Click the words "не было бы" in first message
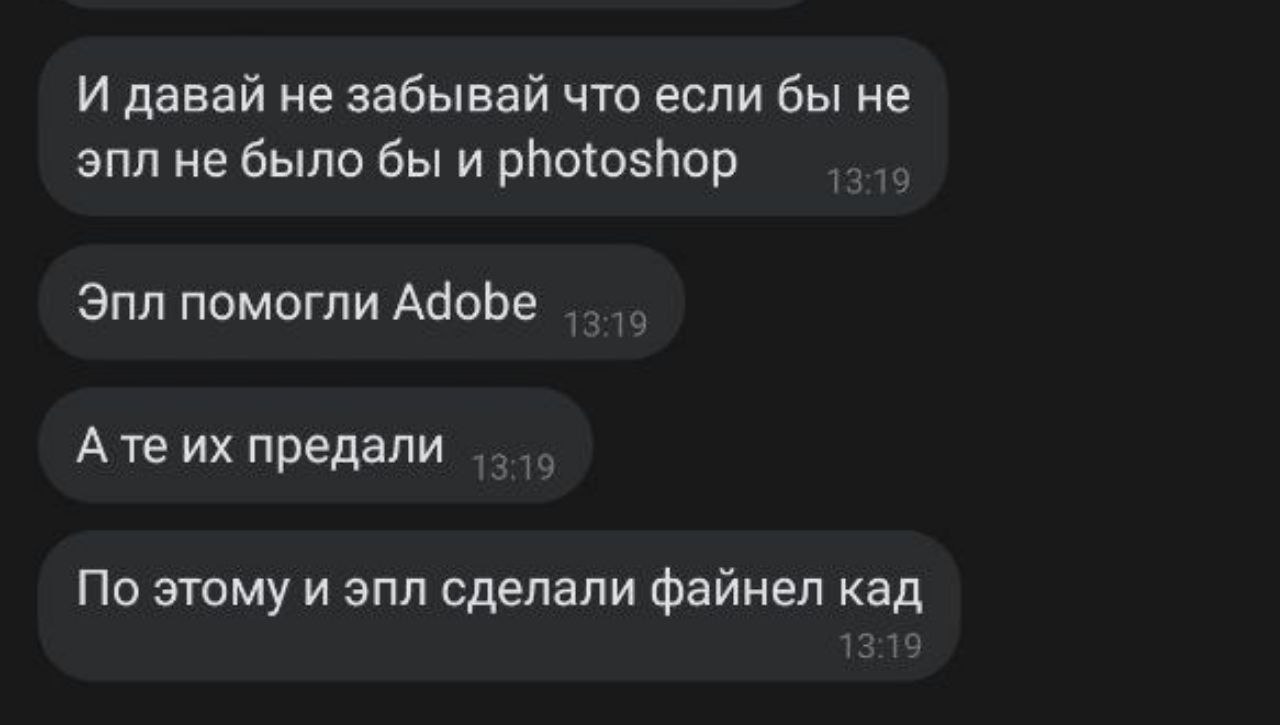Viewport: 1280px width, 725px height. (x=306, y=160)
